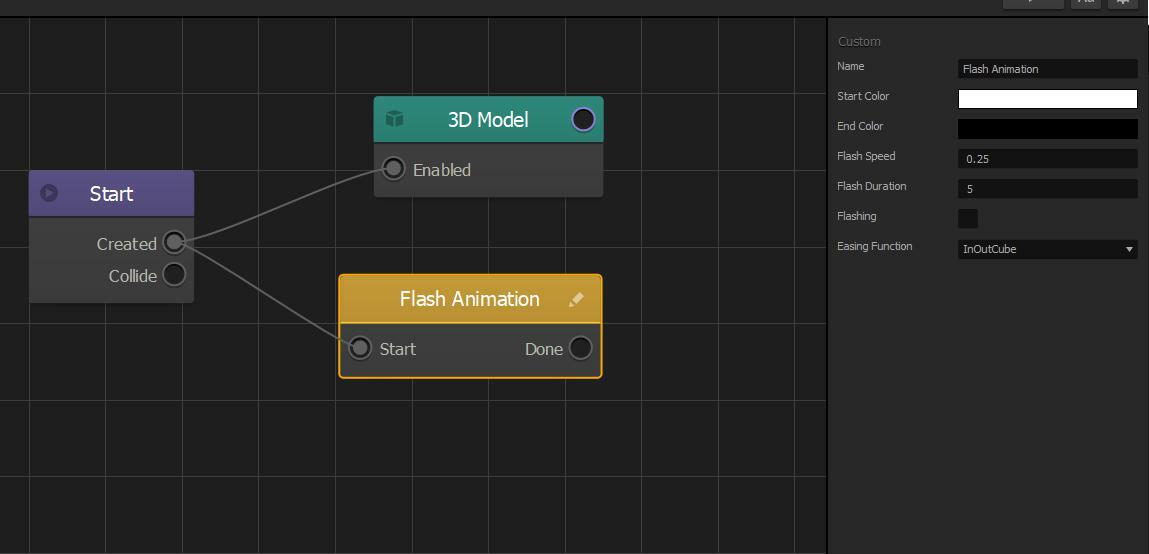Click the Flash Speed value field

pos(1047,159)
